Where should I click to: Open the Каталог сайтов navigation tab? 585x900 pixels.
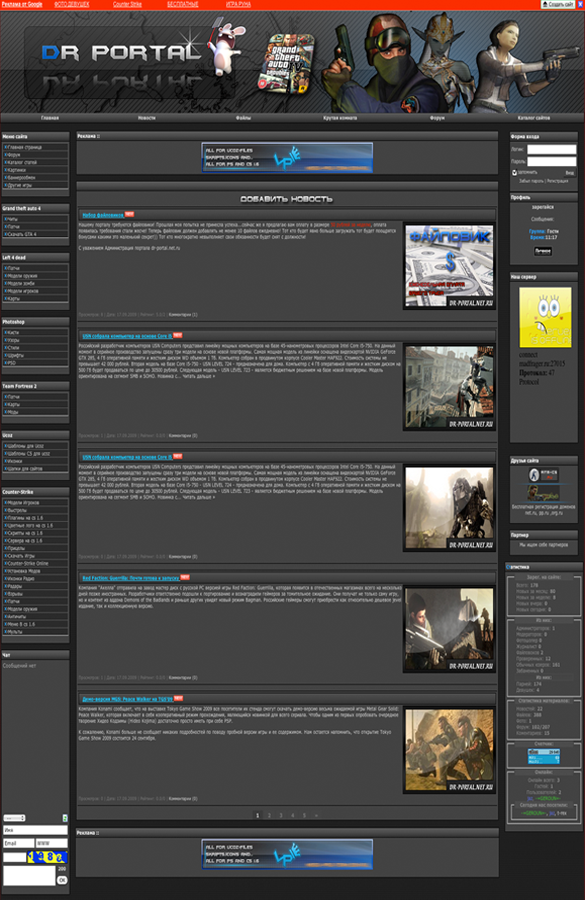tap(534, 118)
